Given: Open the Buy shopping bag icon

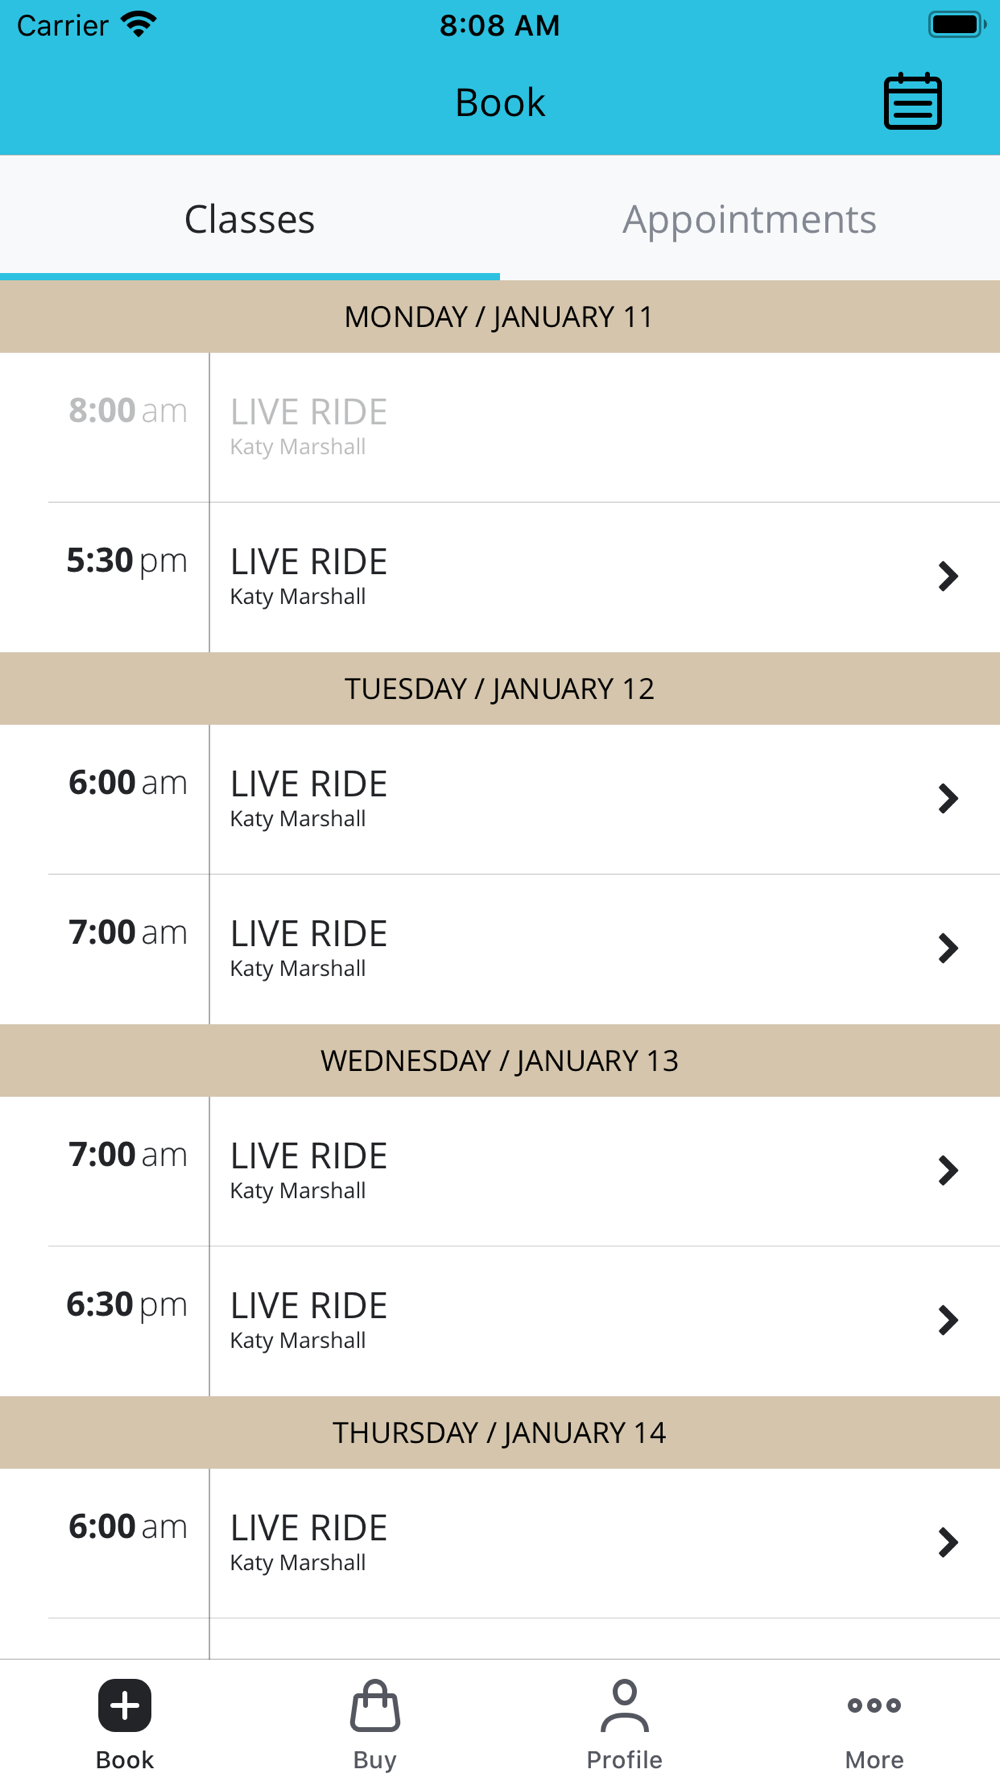Looking at the screenshot, I should click(x=375, y=1706).
